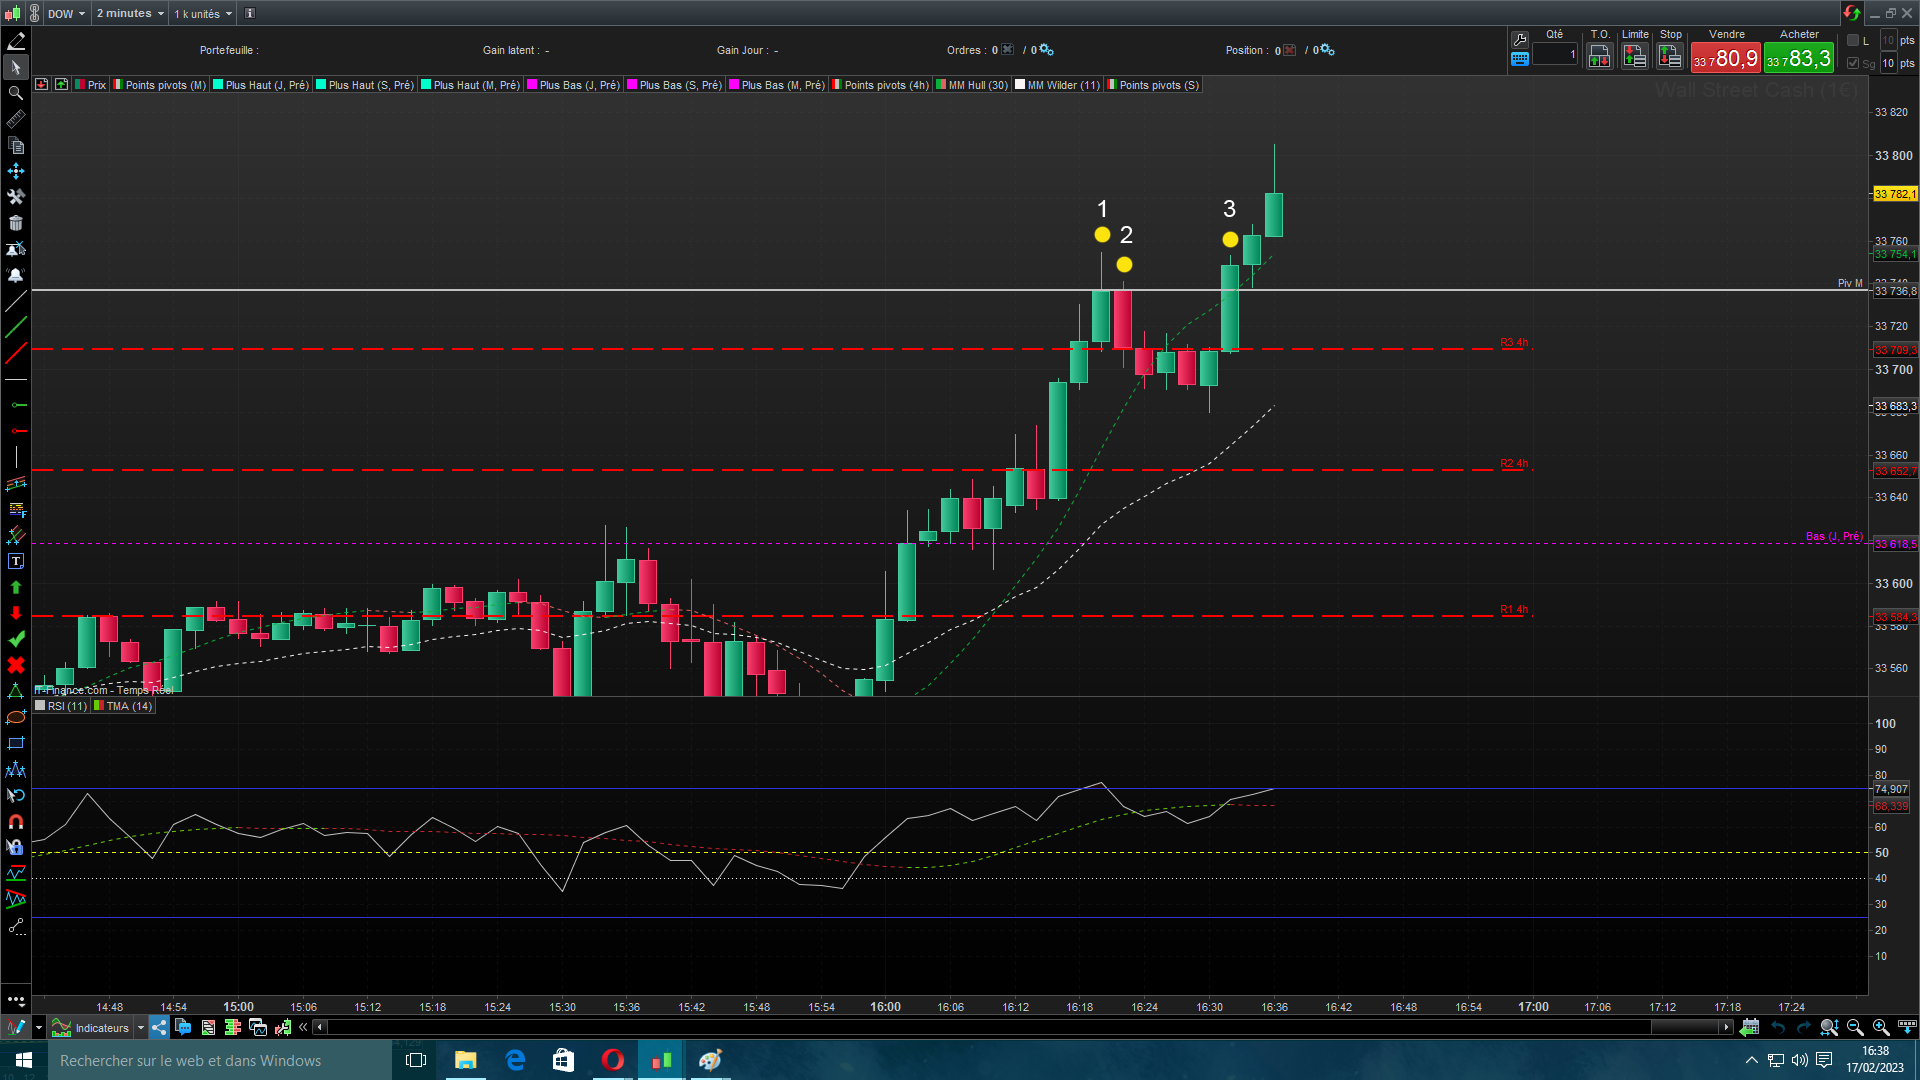Click the red Vendre sell price button

1725,59
